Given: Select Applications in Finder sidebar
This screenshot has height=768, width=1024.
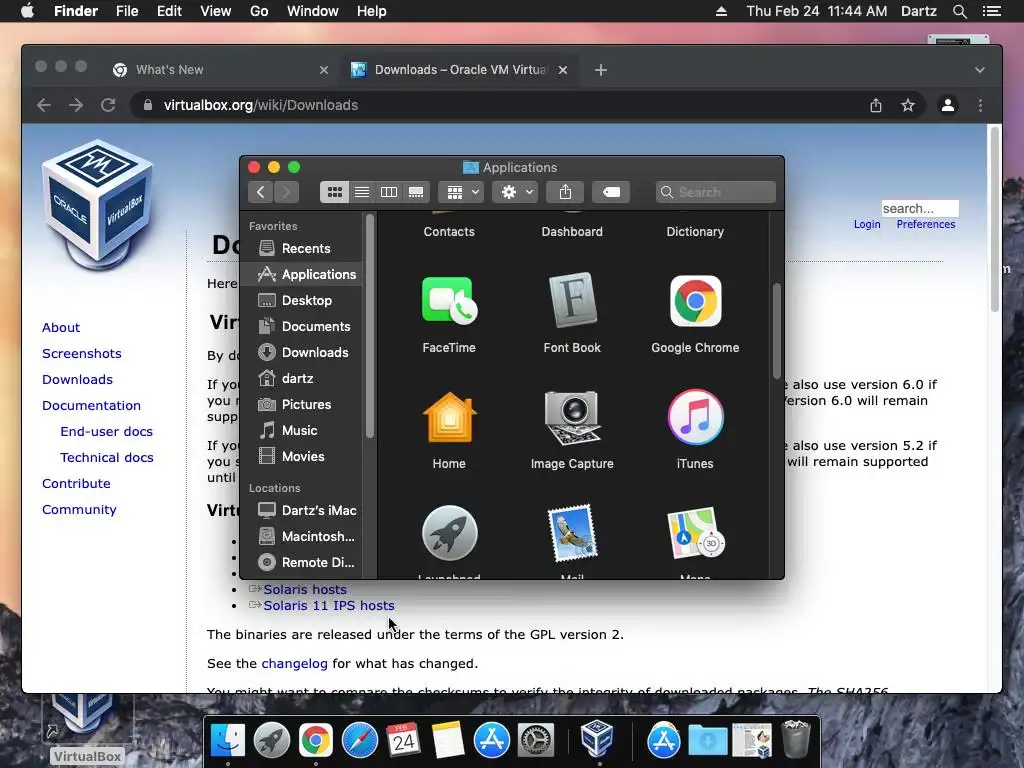Looking at the screenshot, I should (301, 274).
